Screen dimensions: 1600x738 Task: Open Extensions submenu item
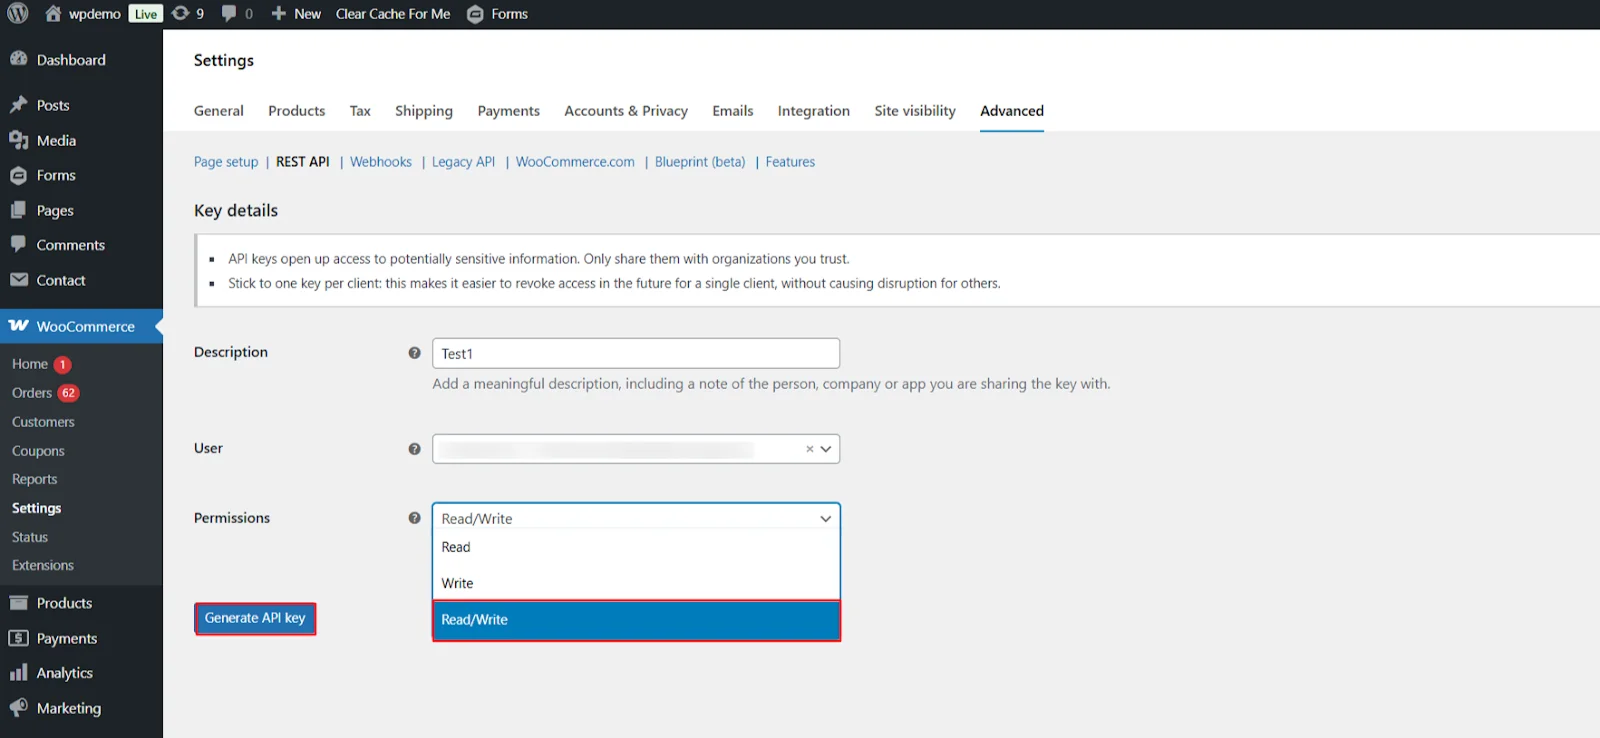[x=43, y=565]
